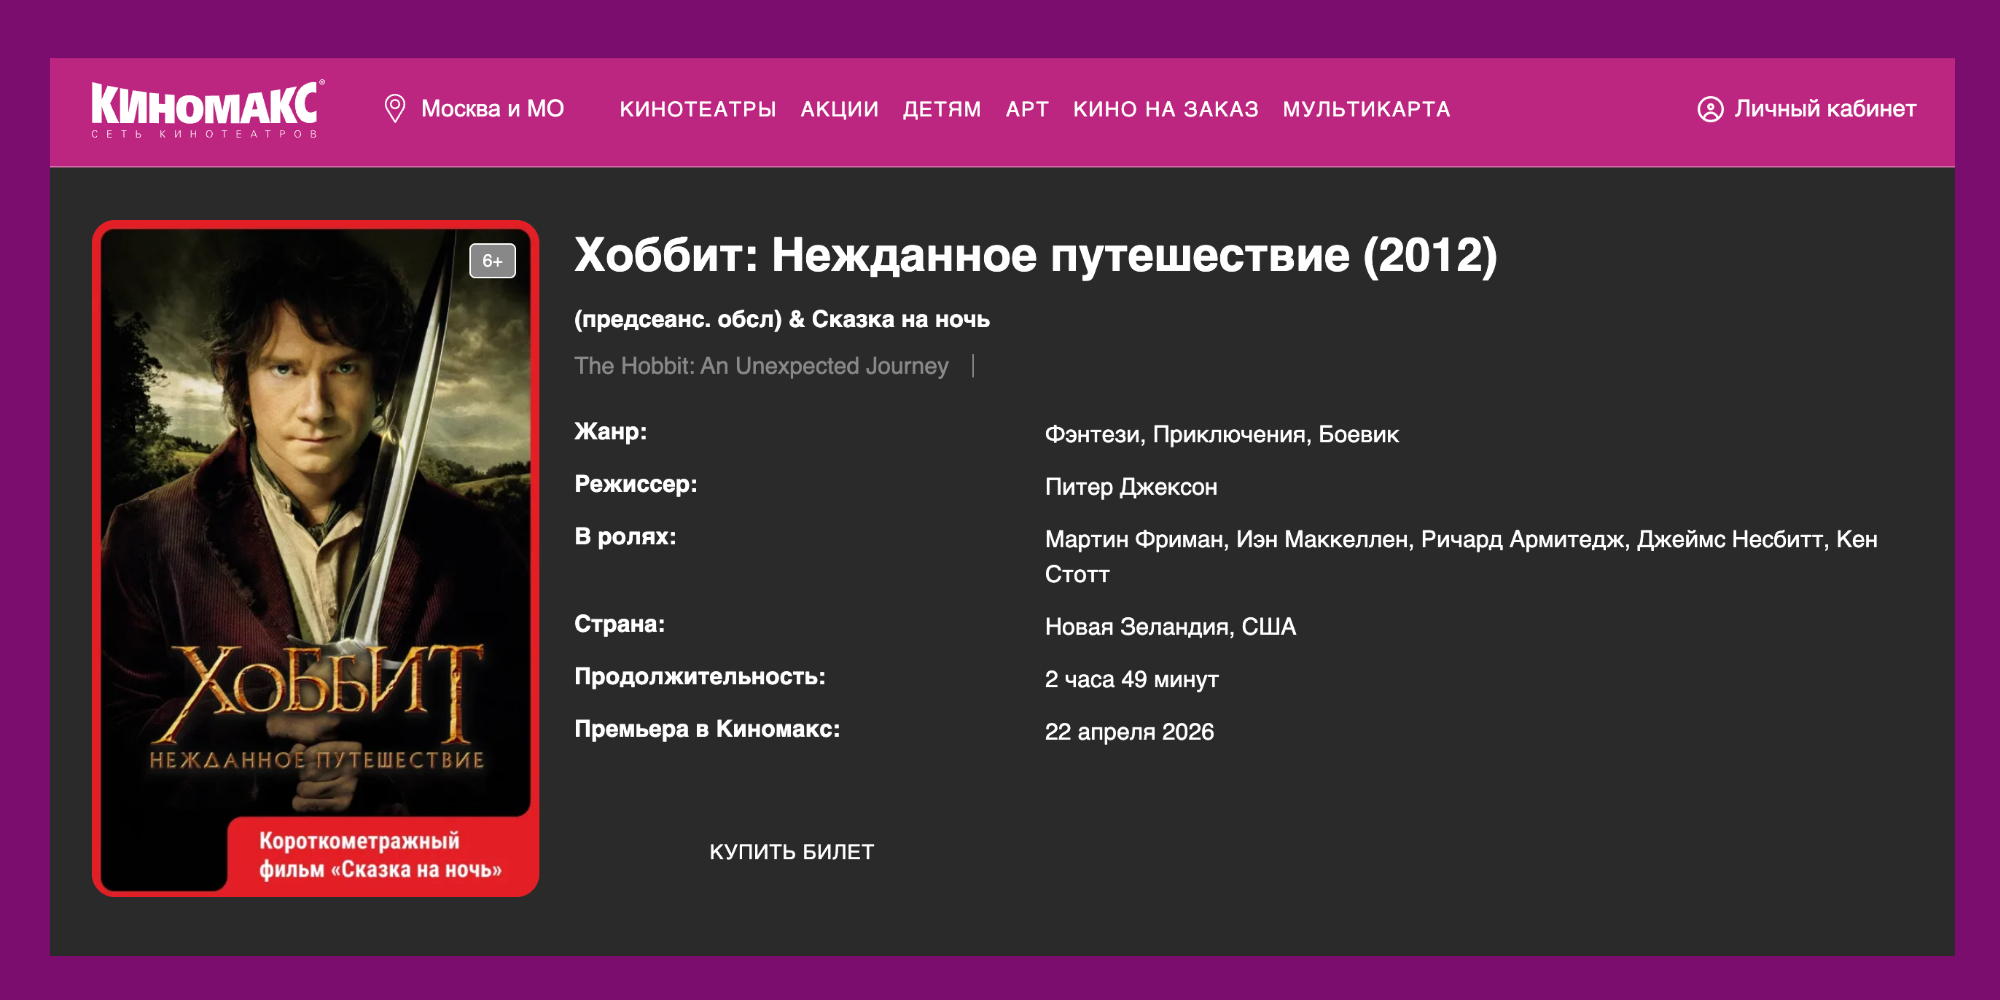2000x1000 pixels.
Task: Click the user profile icon
Action: (1710, 109)
